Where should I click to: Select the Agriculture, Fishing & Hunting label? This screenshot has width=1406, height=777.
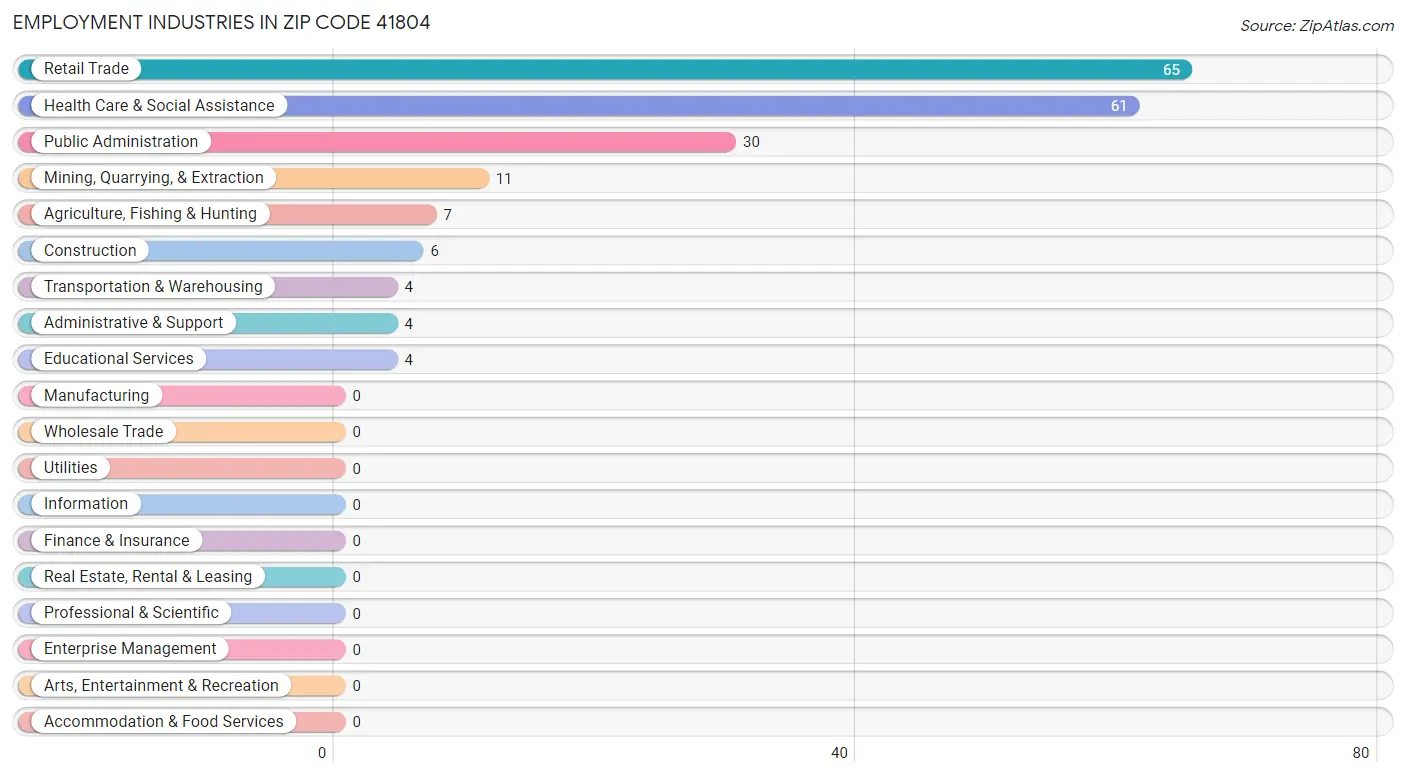pyautogui.click(x=150, y=213)
